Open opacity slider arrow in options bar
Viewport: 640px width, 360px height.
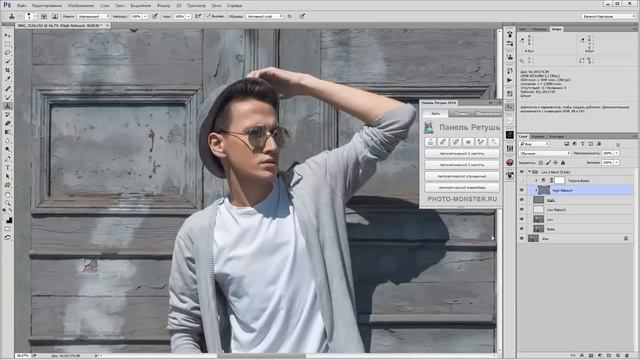click(145, 16)
